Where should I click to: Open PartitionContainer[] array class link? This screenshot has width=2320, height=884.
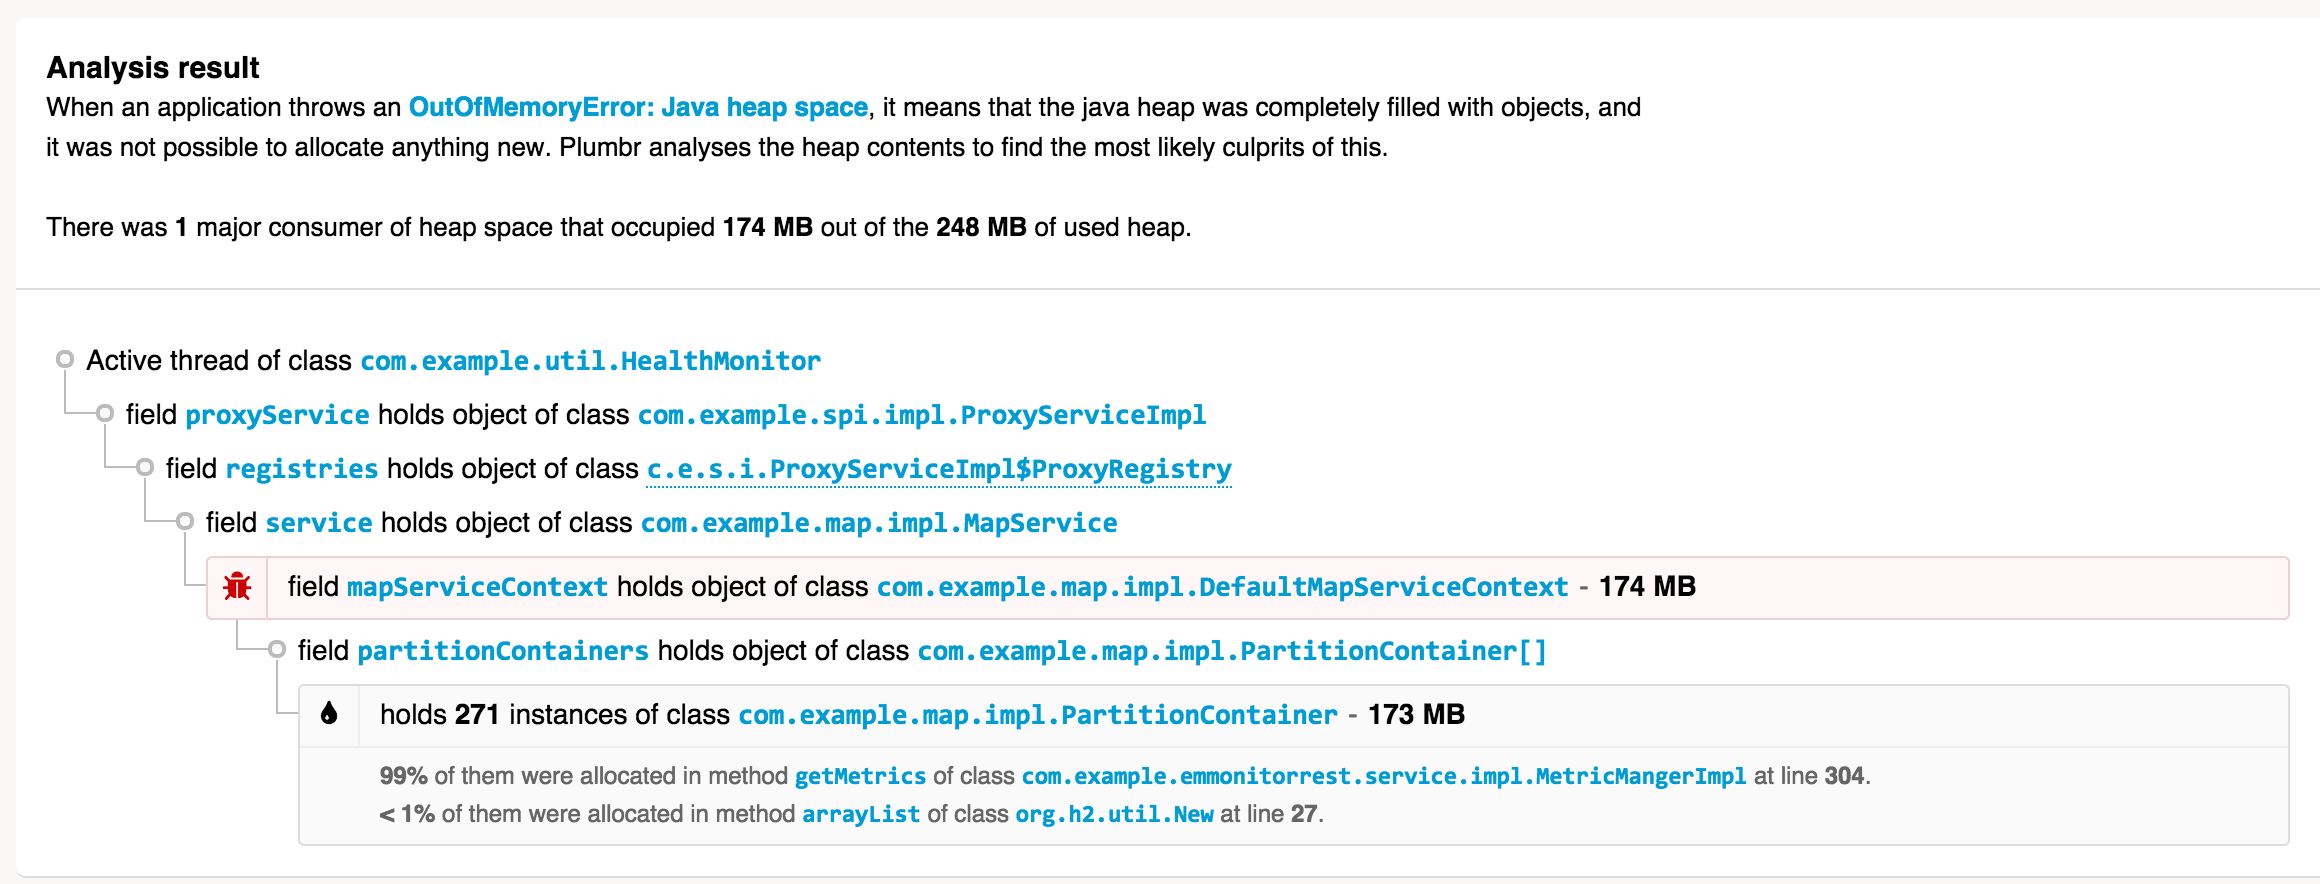[x=1232, y=651]
